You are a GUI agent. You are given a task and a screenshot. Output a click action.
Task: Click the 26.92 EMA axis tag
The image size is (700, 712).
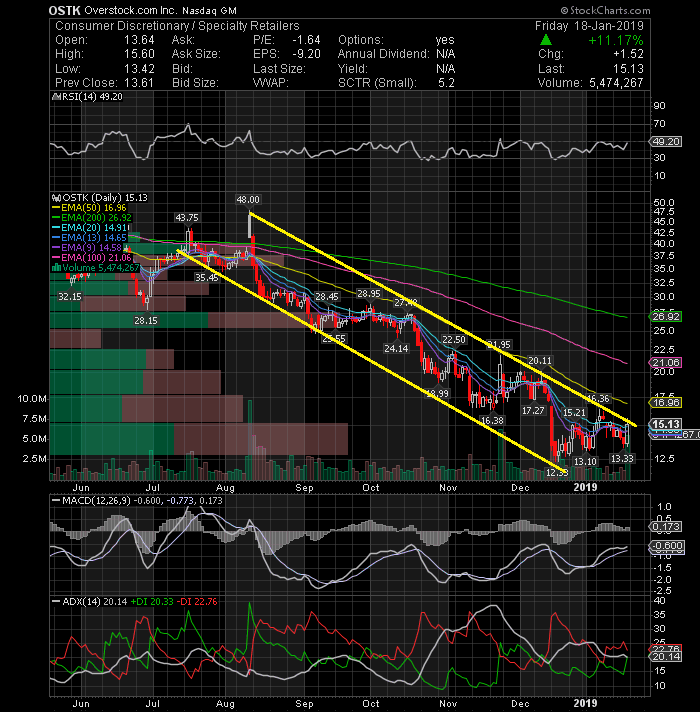pos(665,316)
